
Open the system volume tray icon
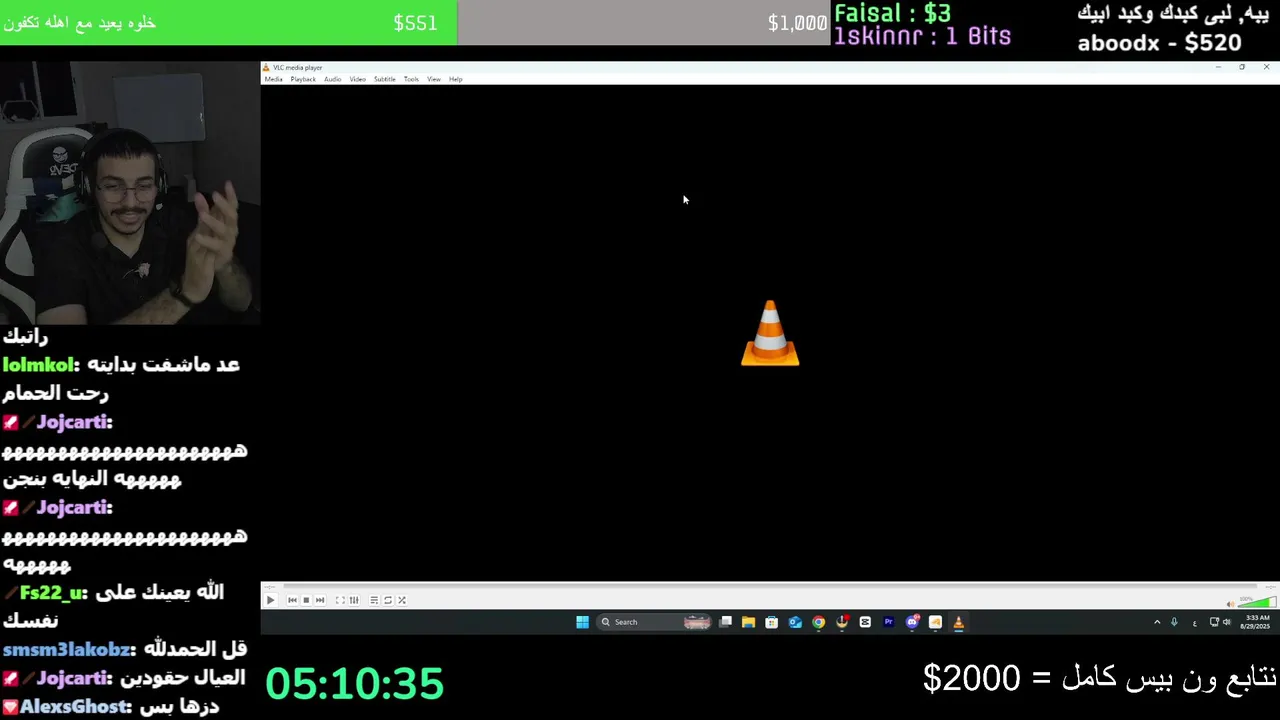click(1227, 622)
